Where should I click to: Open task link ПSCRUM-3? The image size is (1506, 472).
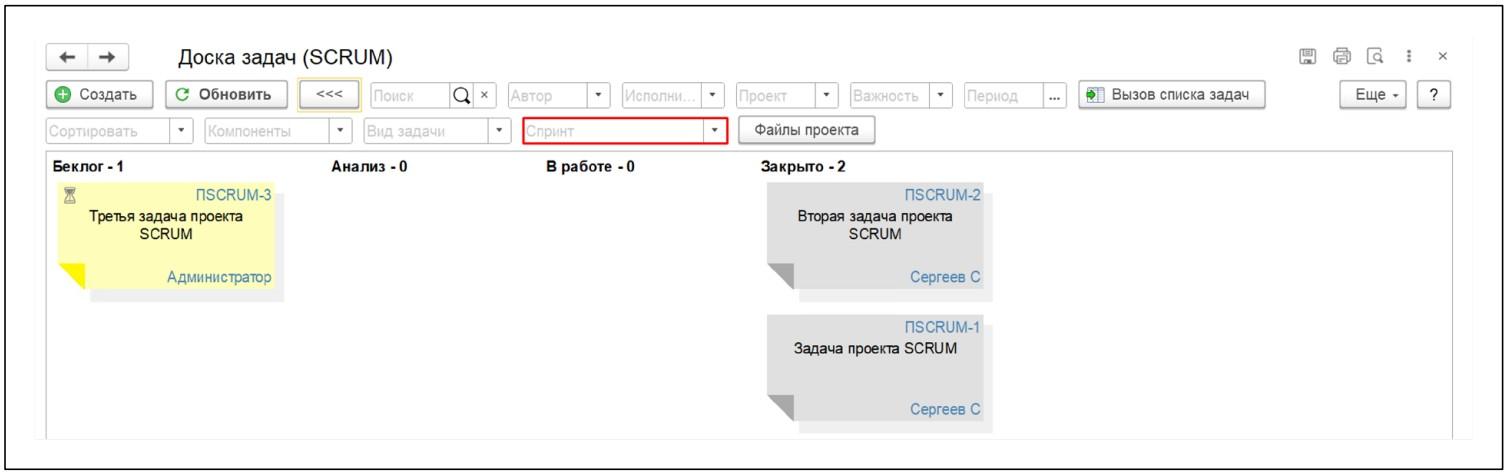(x=234, y=195)
